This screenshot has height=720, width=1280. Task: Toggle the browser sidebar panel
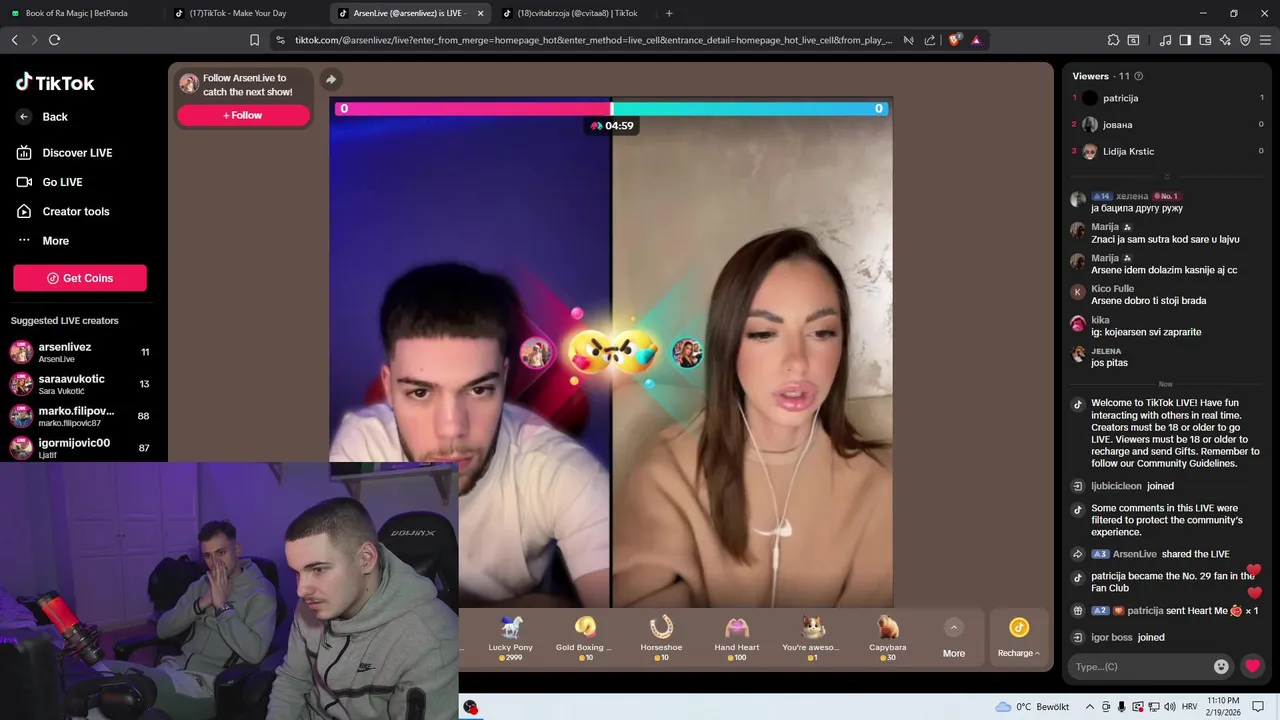pos(1185,40)
